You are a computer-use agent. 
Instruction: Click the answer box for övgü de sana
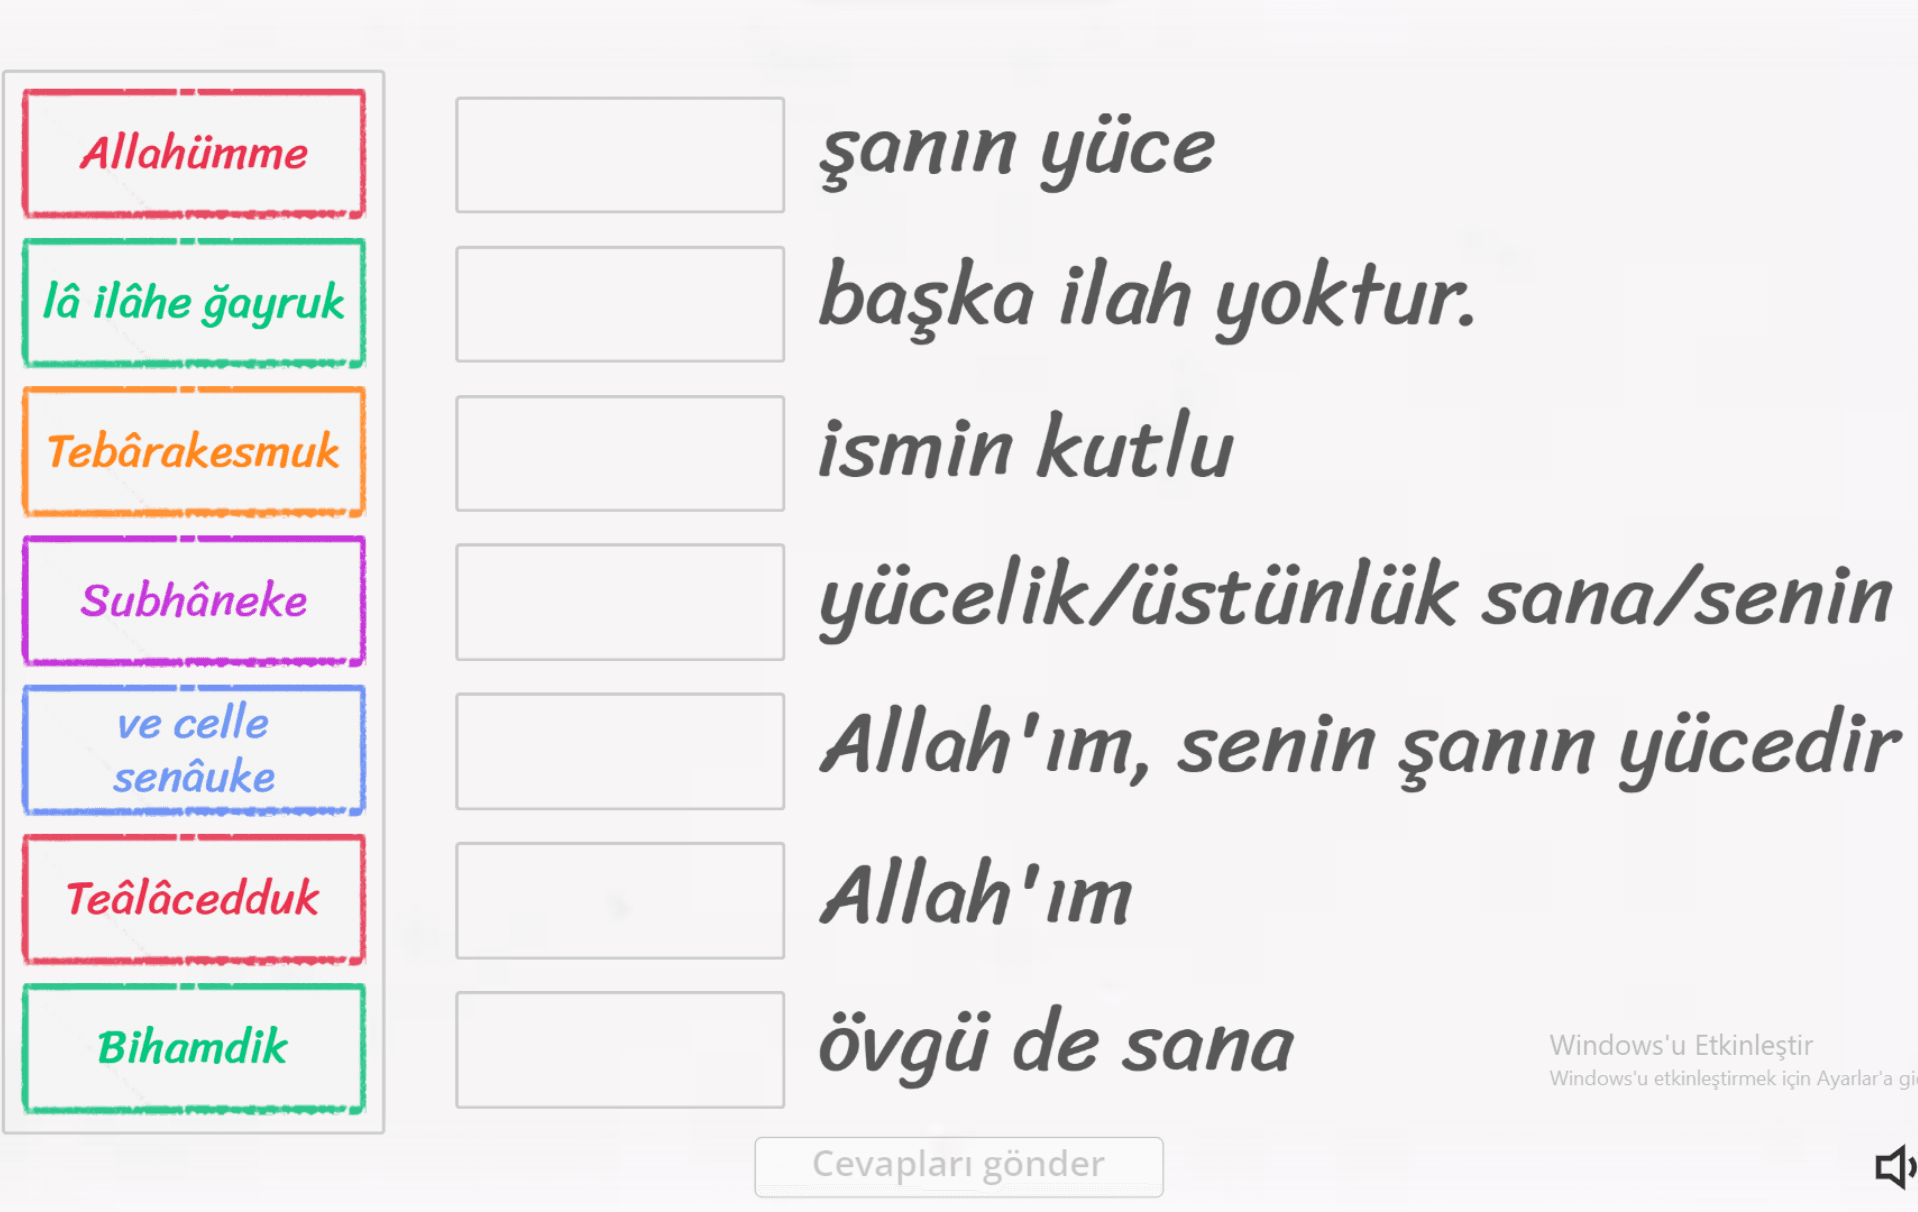point(619,1049)
